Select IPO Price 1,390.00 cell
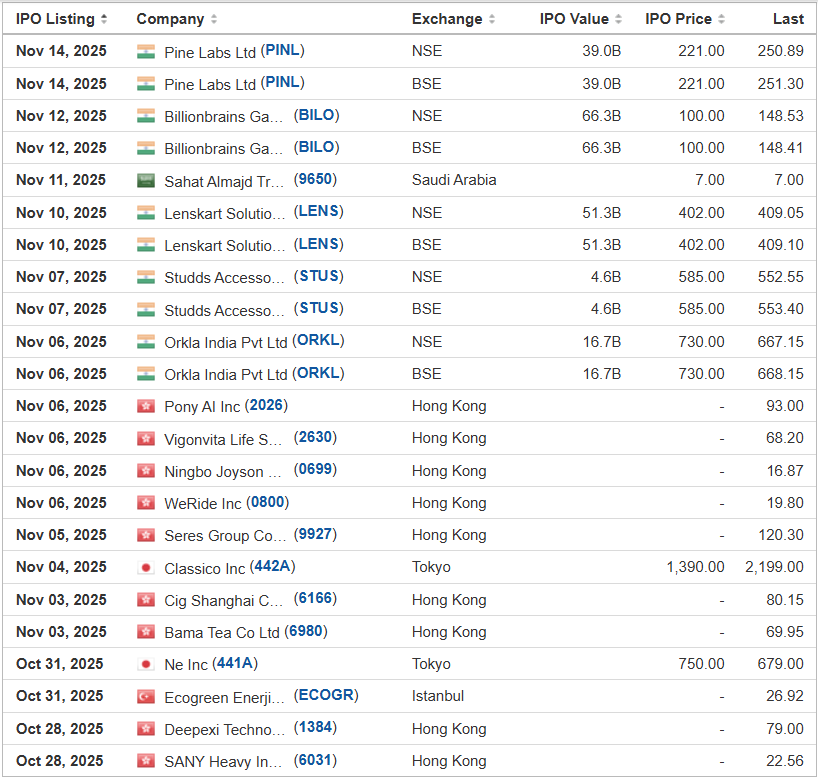818x780 pixels. pos(695,567)
